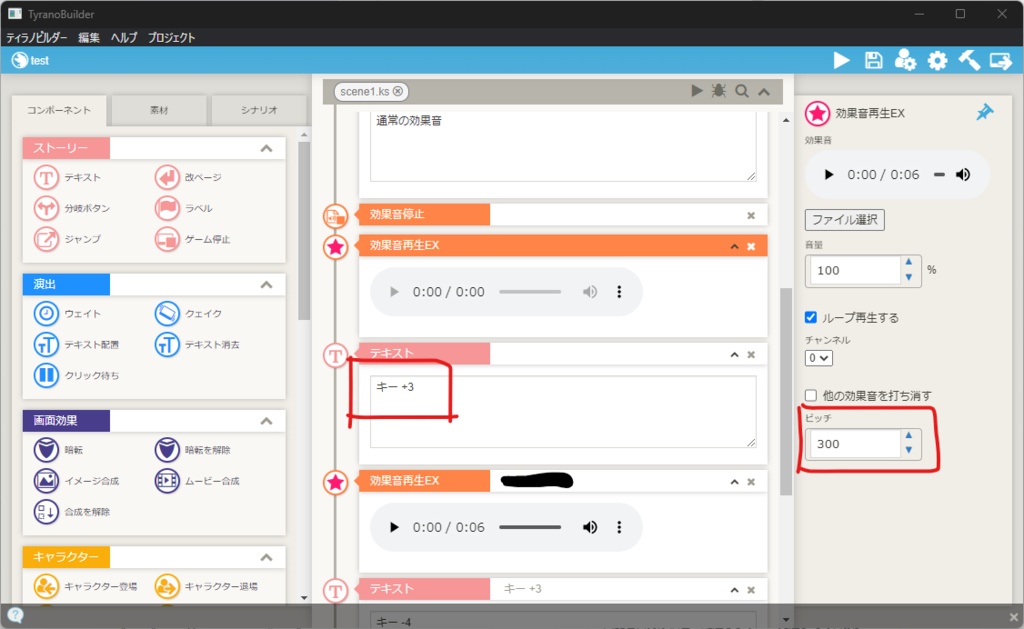The image size is (1024, 629).
Task: Click the play preview icon in top toolbar
Action: click(841, 61)
